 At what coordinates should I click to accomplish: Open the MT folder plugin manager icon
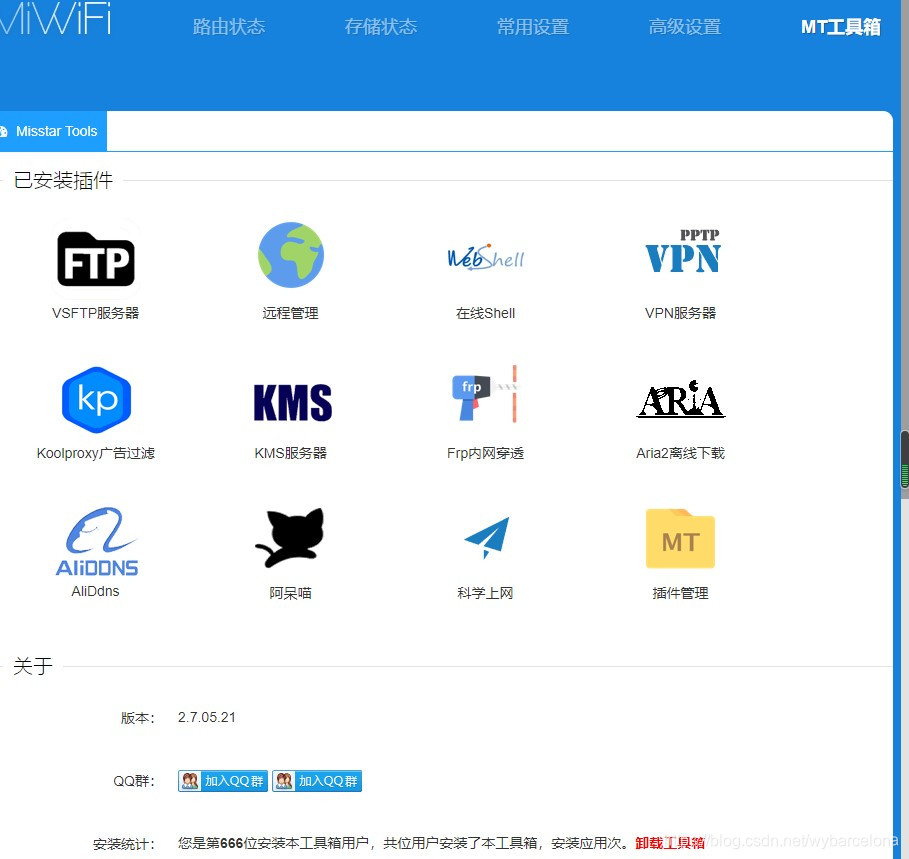680,538
